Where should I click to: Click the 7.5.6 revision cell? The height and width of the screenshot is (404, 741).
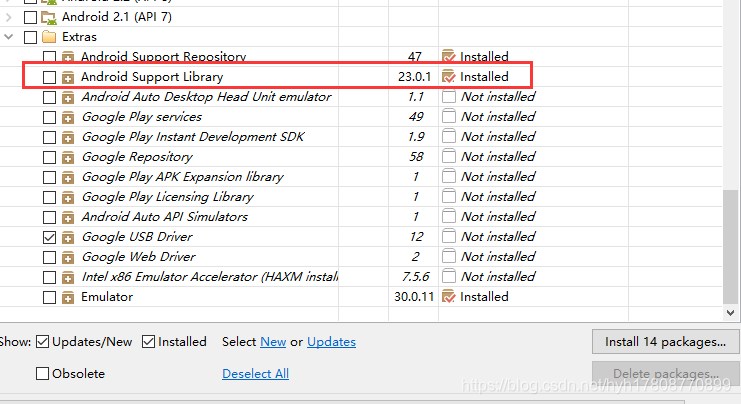pyautogui.click(x=416, y=276)
